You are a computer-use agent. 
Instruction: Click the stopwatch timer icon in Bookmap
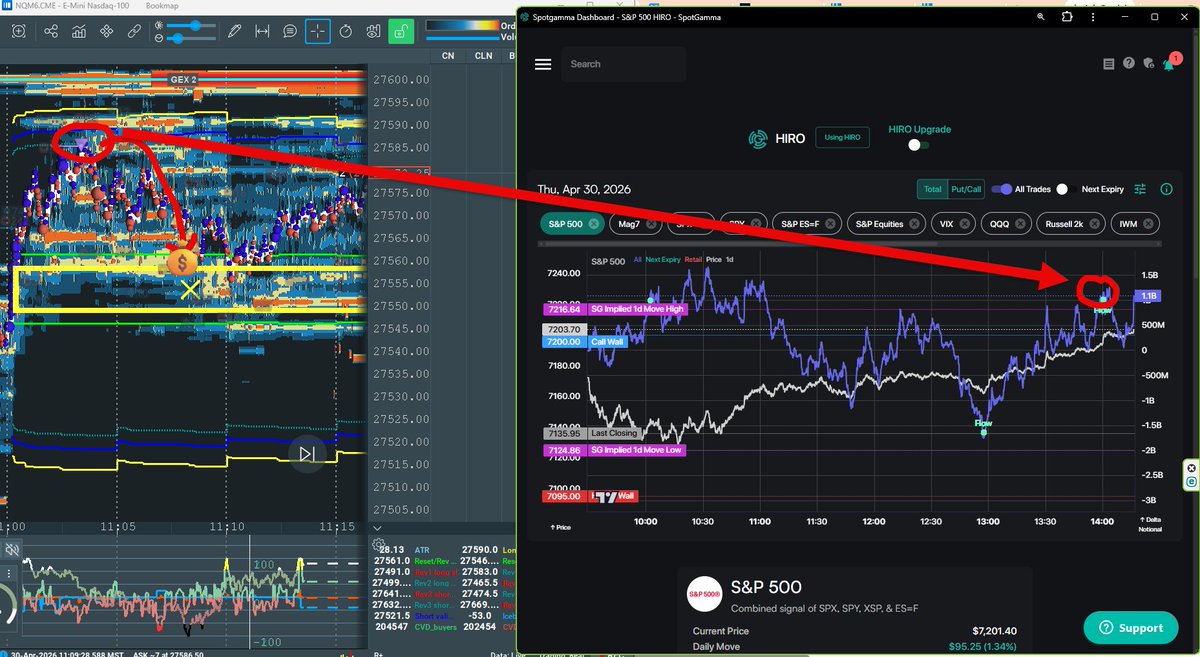click(345, 31)
